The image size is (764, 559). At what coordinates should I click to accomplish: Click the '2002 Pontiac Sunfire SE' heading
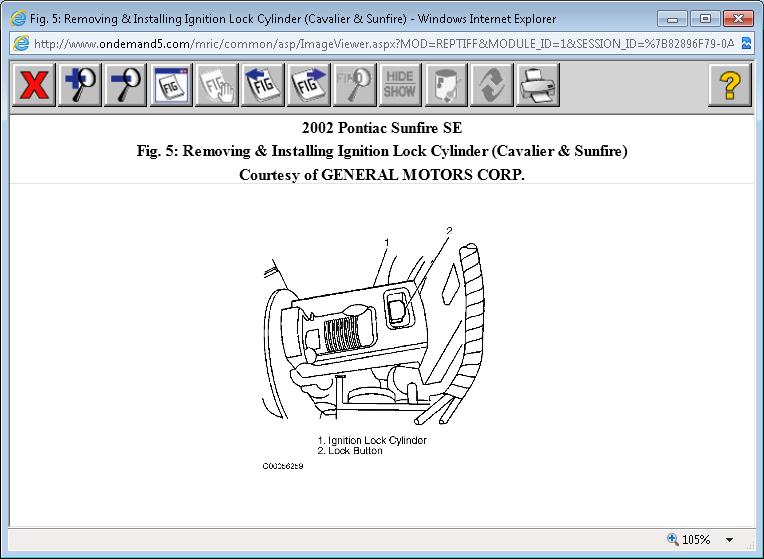[x=382, y=128]
